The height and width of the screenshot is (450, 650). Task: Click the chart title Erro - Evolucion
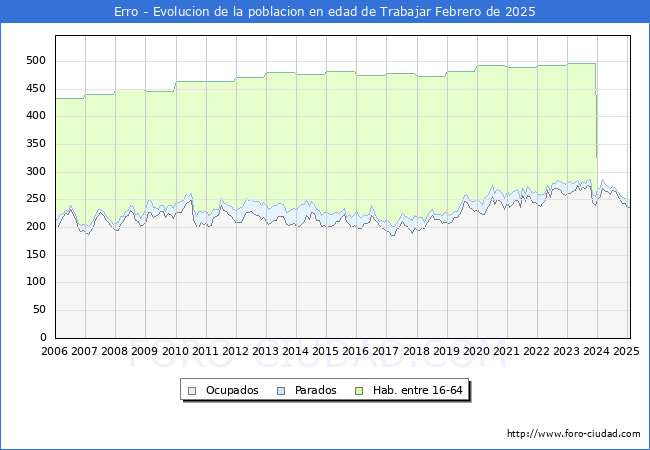pyautogui.click(x=325, y=12)
